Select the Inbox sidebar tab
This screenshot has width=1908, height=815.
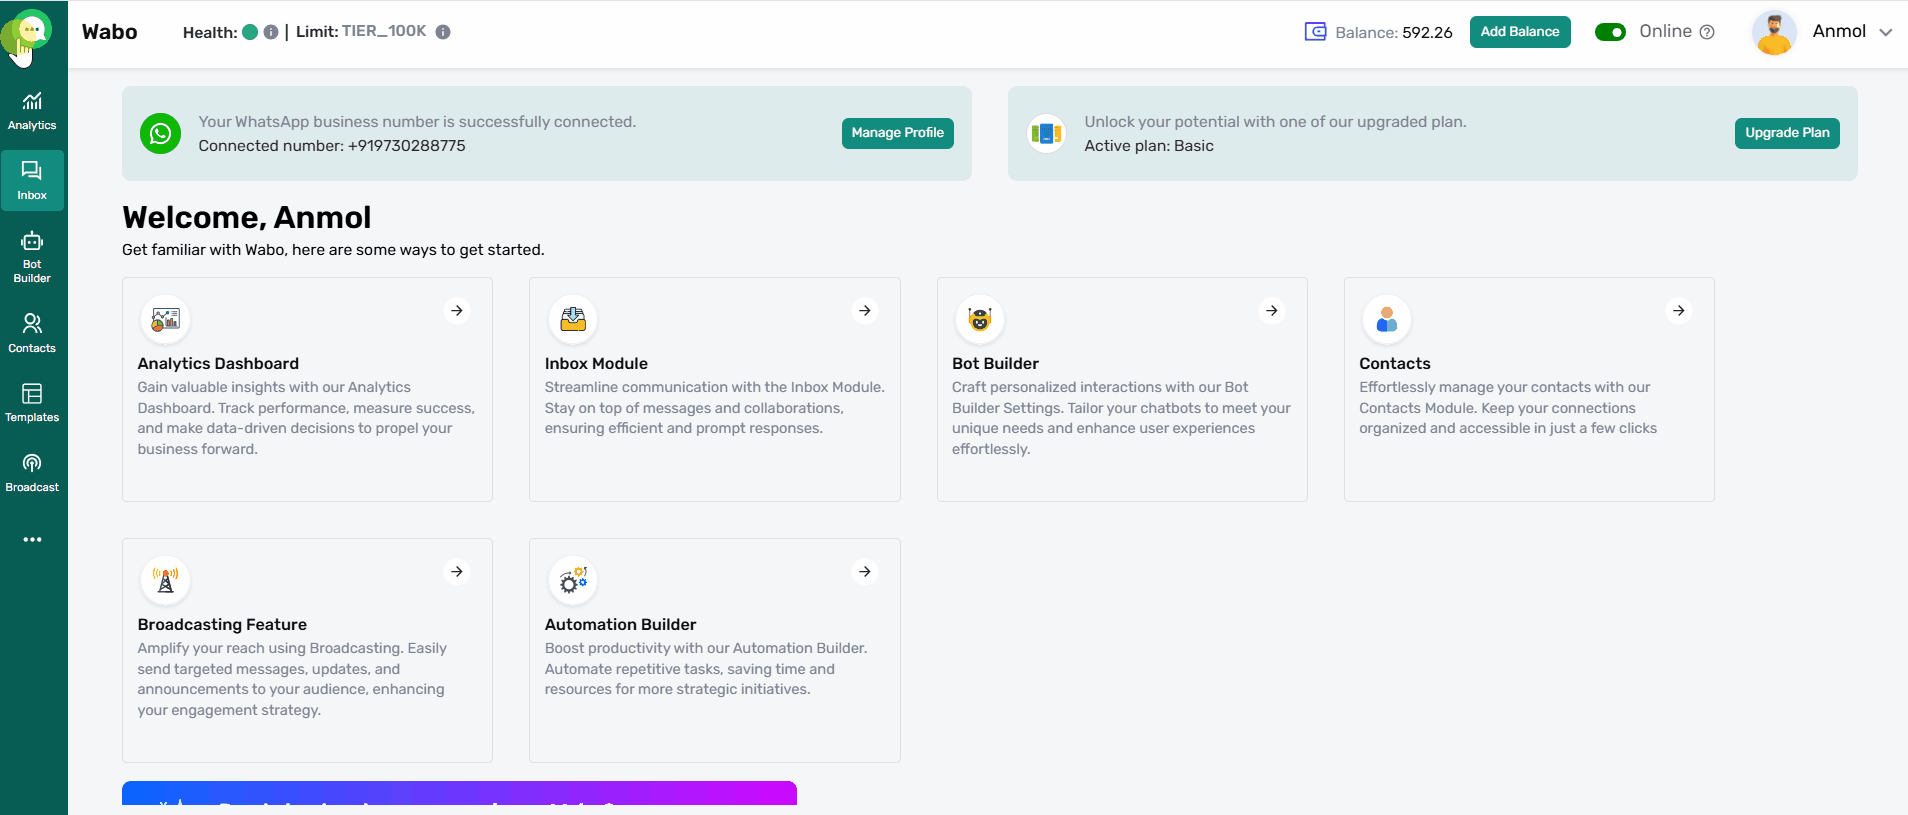[x=32, y=180]
